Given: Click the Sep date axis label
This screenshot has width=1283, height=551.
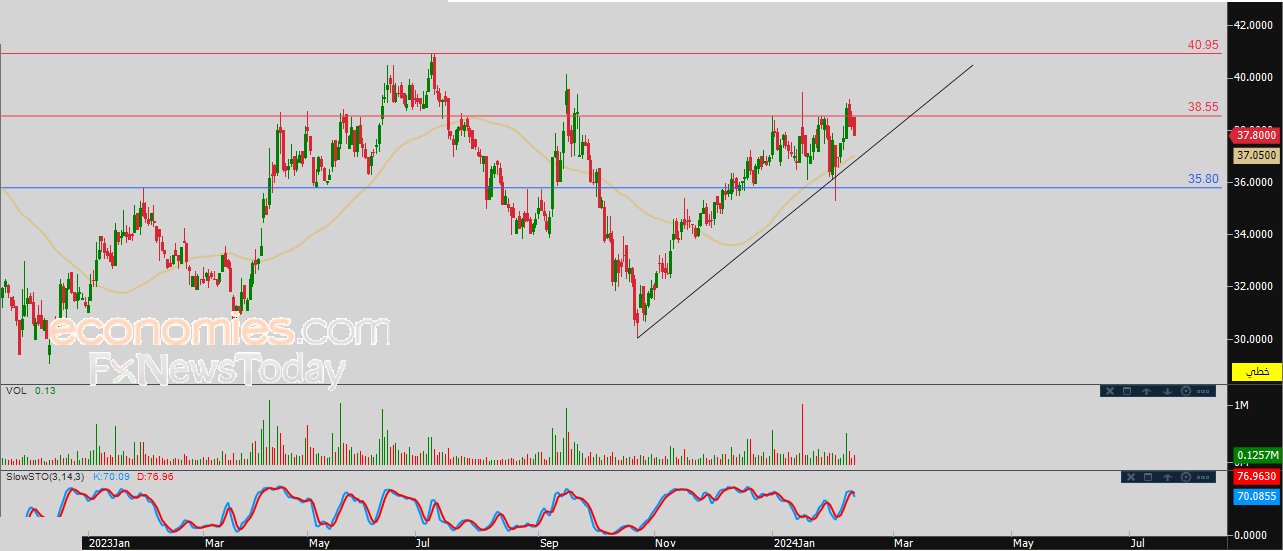Looking at the screenshot, I should pos(548,543).
